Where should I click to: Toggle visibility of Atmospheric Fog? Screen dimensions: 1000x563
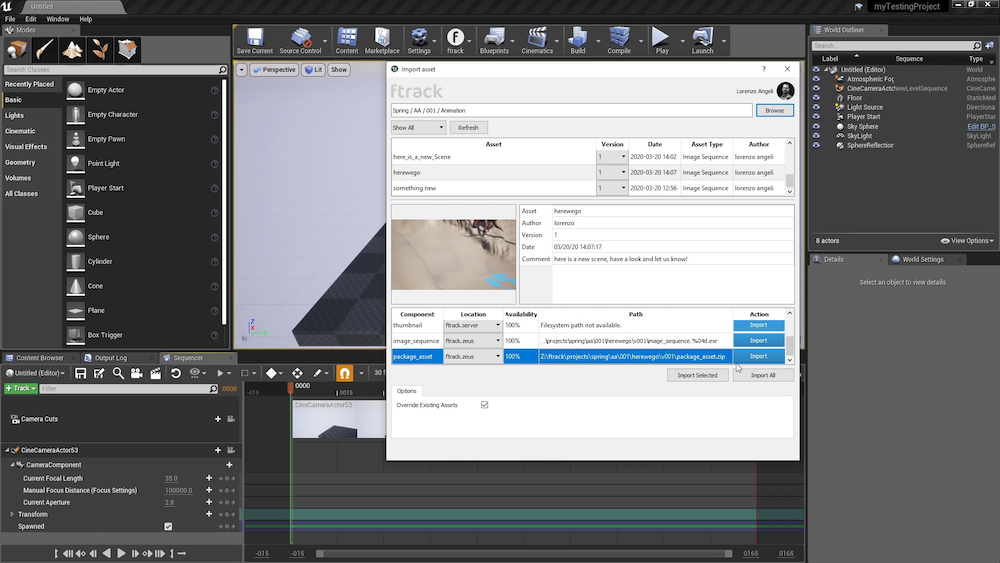(816, 79)
